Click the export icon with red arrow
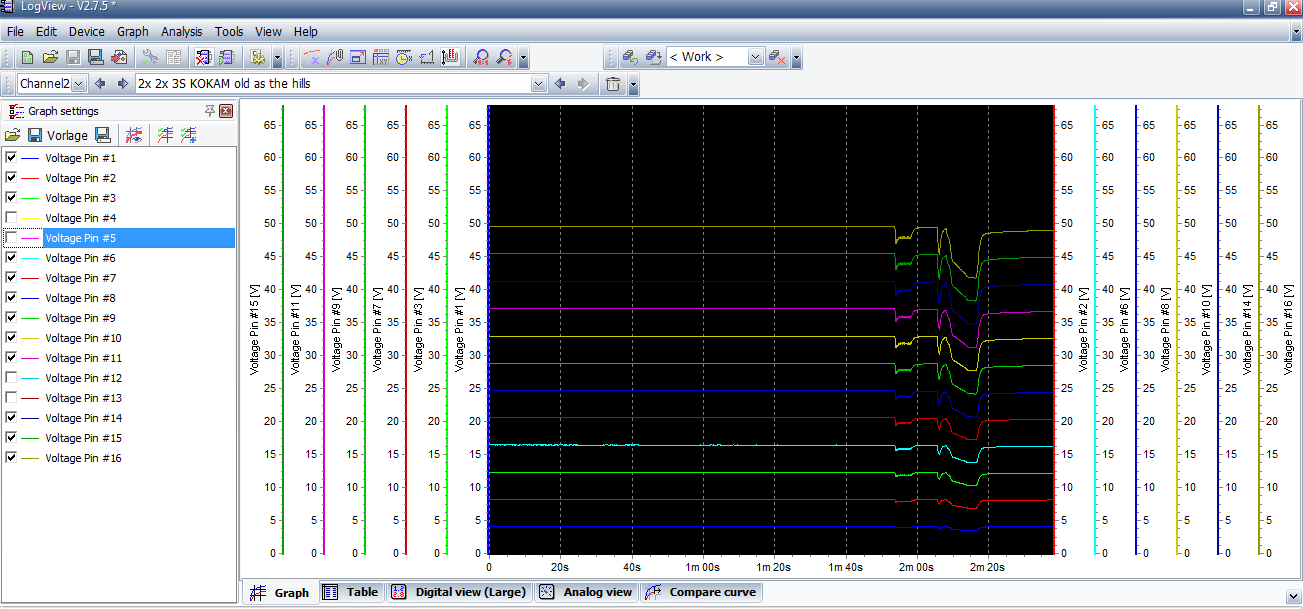 coord(118,57)
